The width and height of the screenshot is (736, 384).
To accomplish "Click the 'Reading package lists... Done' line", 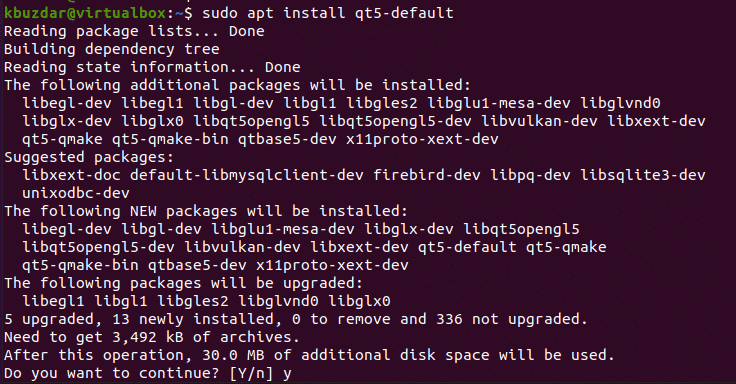I will click(x=134, y=31).
